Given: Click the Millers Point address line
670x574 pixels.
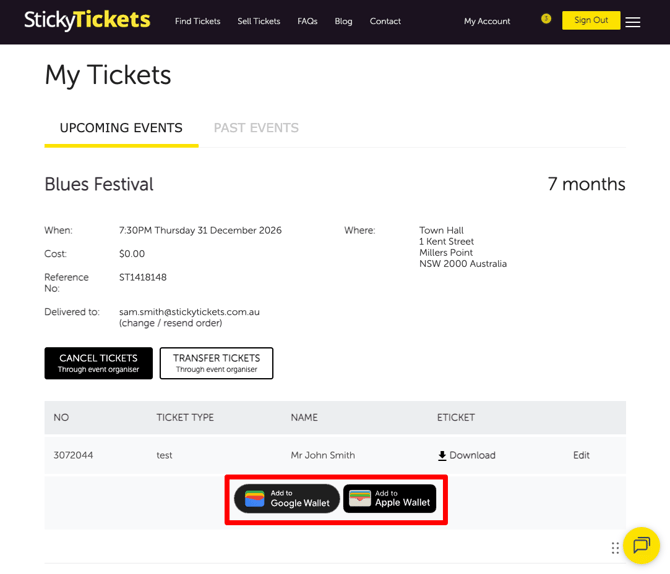Looking at the screenshot, I should [x=446, y=253].
